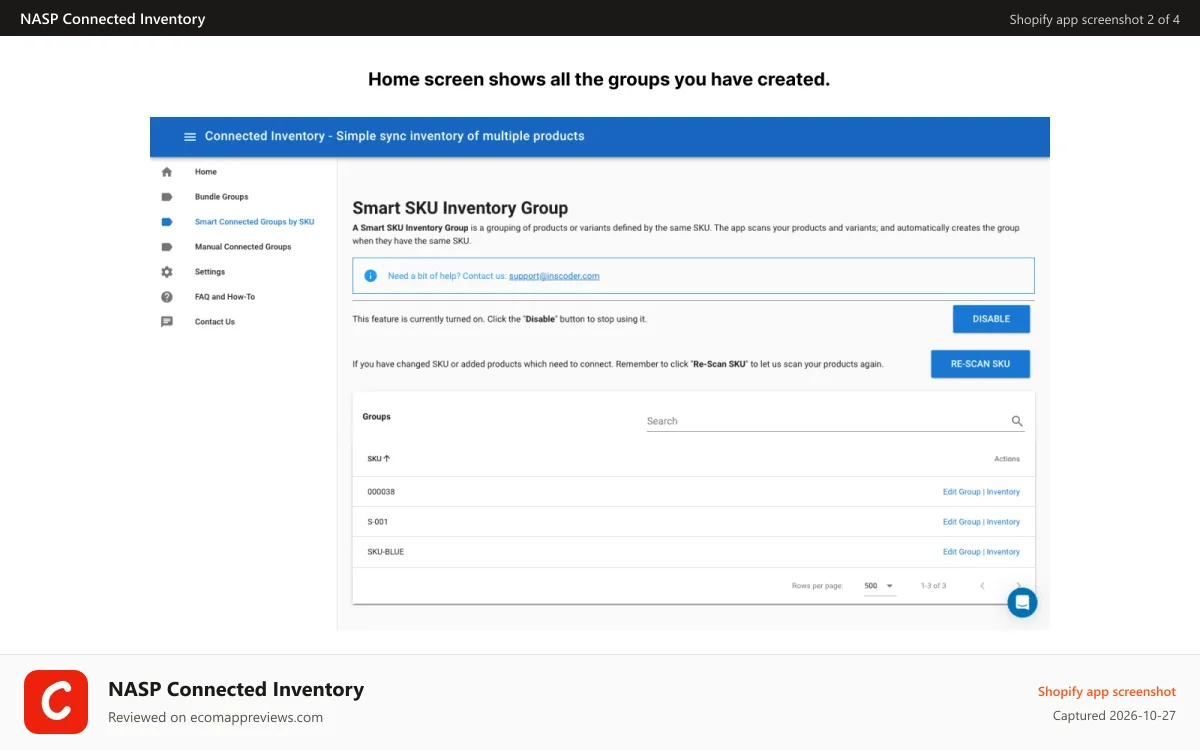1200x750 pixels.
Task: Click Edit Group for SKU-BLUE
Action: (x=962, y=552)
